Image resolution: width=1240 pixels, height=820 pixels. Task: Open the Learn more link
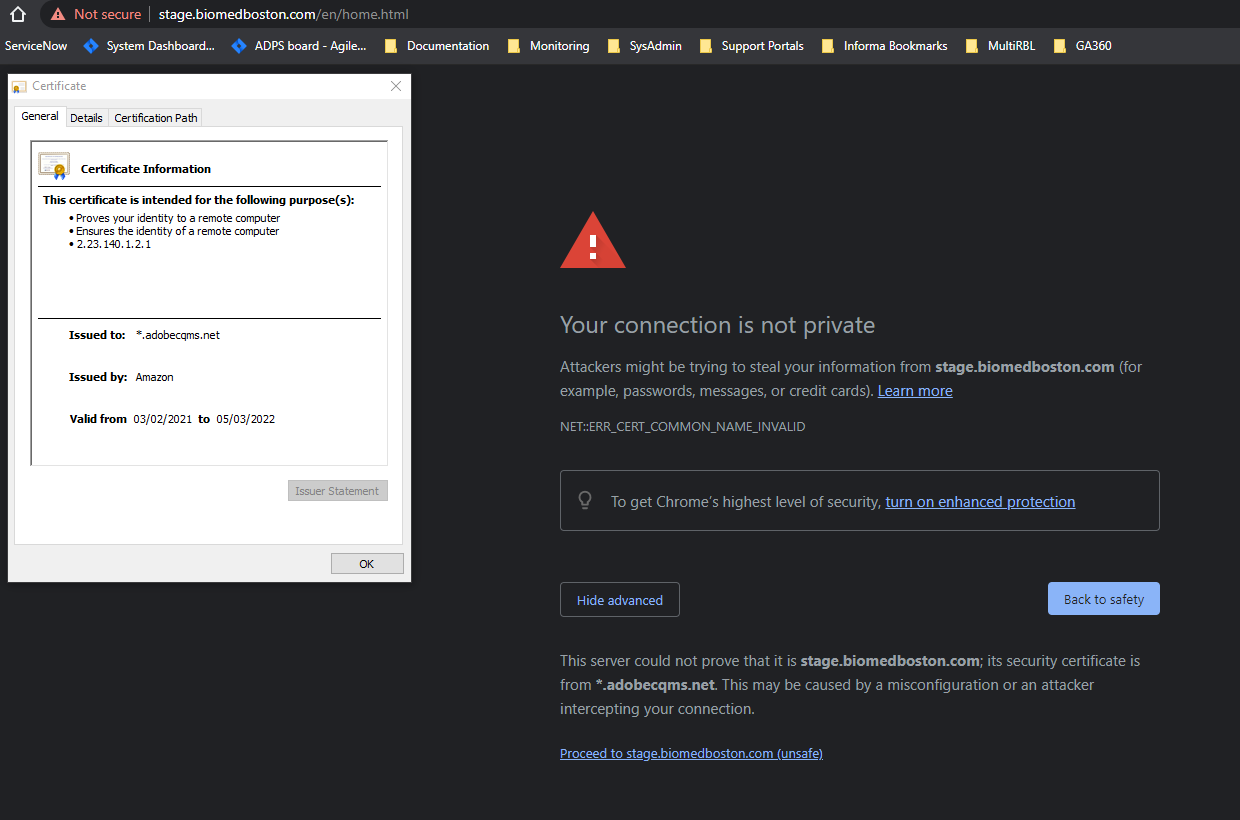[915, 391]
